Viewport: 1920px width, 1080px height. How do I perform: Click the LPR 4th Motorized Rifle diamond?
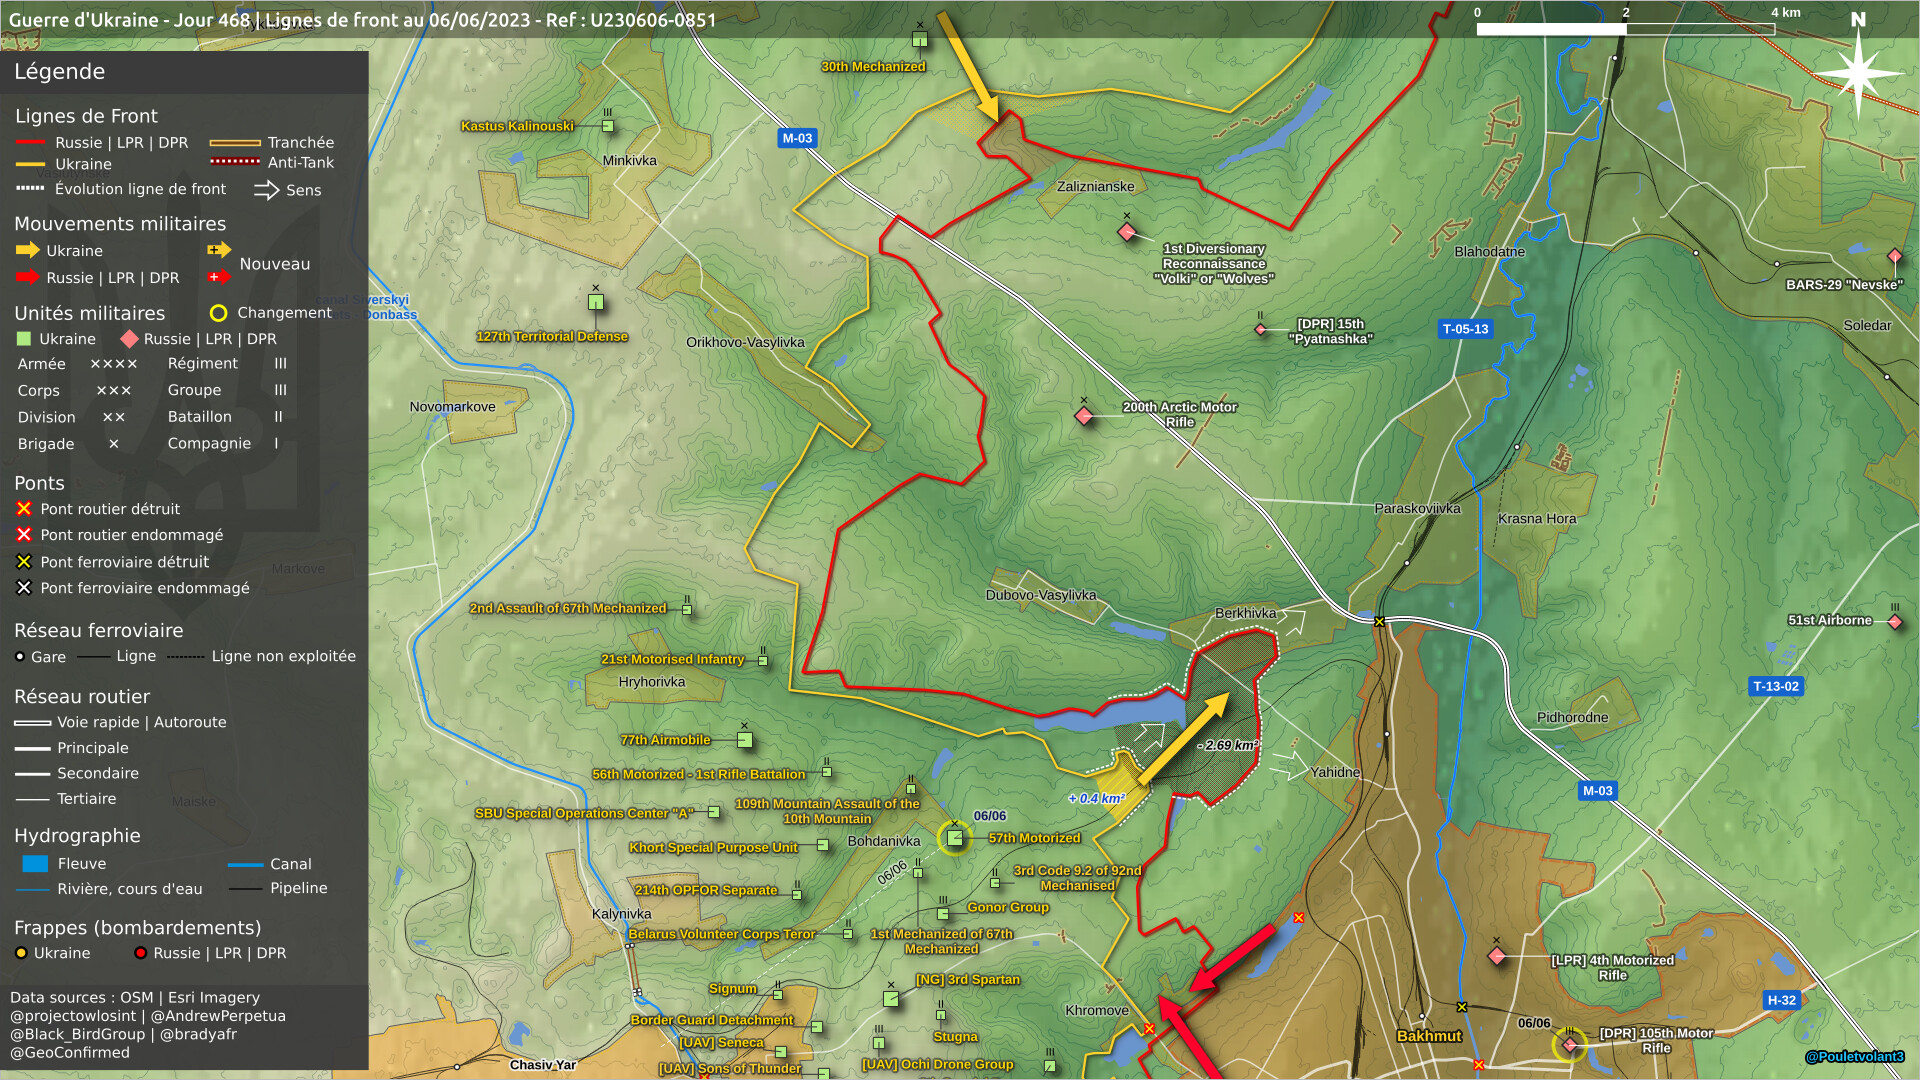coord(1497,956)
